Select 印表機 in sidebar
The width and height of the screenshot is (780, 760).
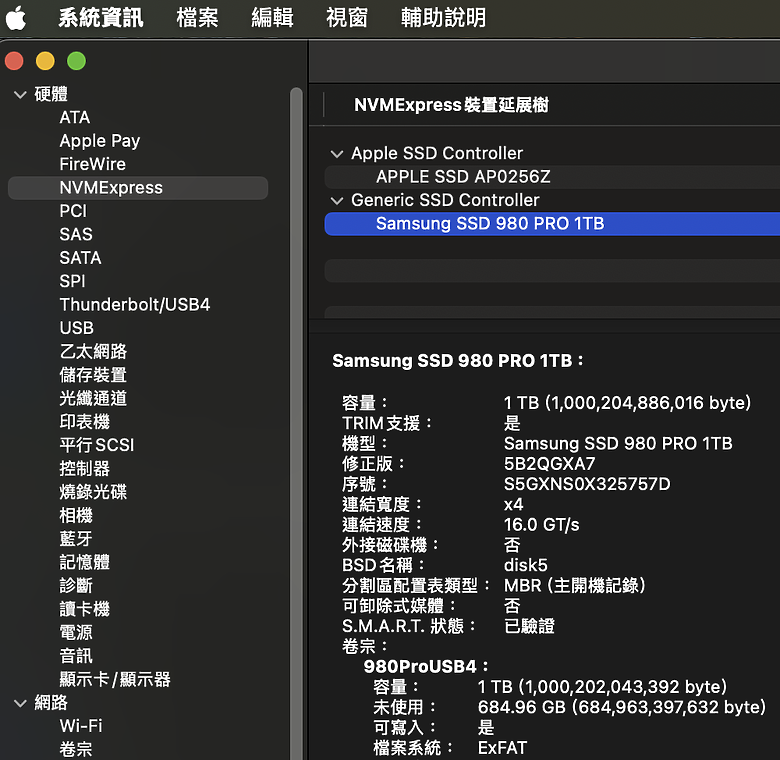click(x=85, y=421)
